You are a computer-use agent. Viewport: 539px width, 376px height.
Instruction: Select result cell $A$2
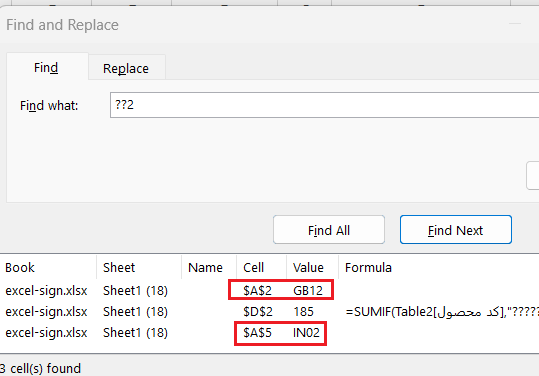pyautogui.click(x=257, y=291)
